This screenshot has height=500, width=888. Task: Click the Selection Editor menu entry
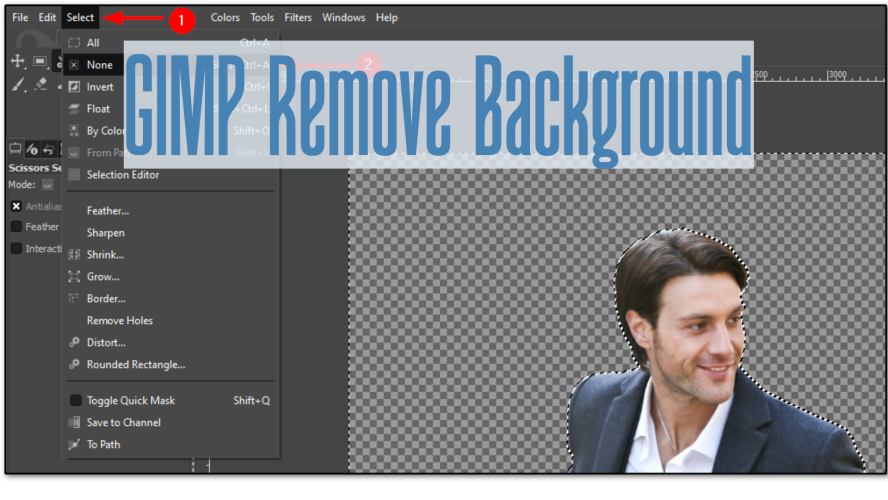pos(122,175)
